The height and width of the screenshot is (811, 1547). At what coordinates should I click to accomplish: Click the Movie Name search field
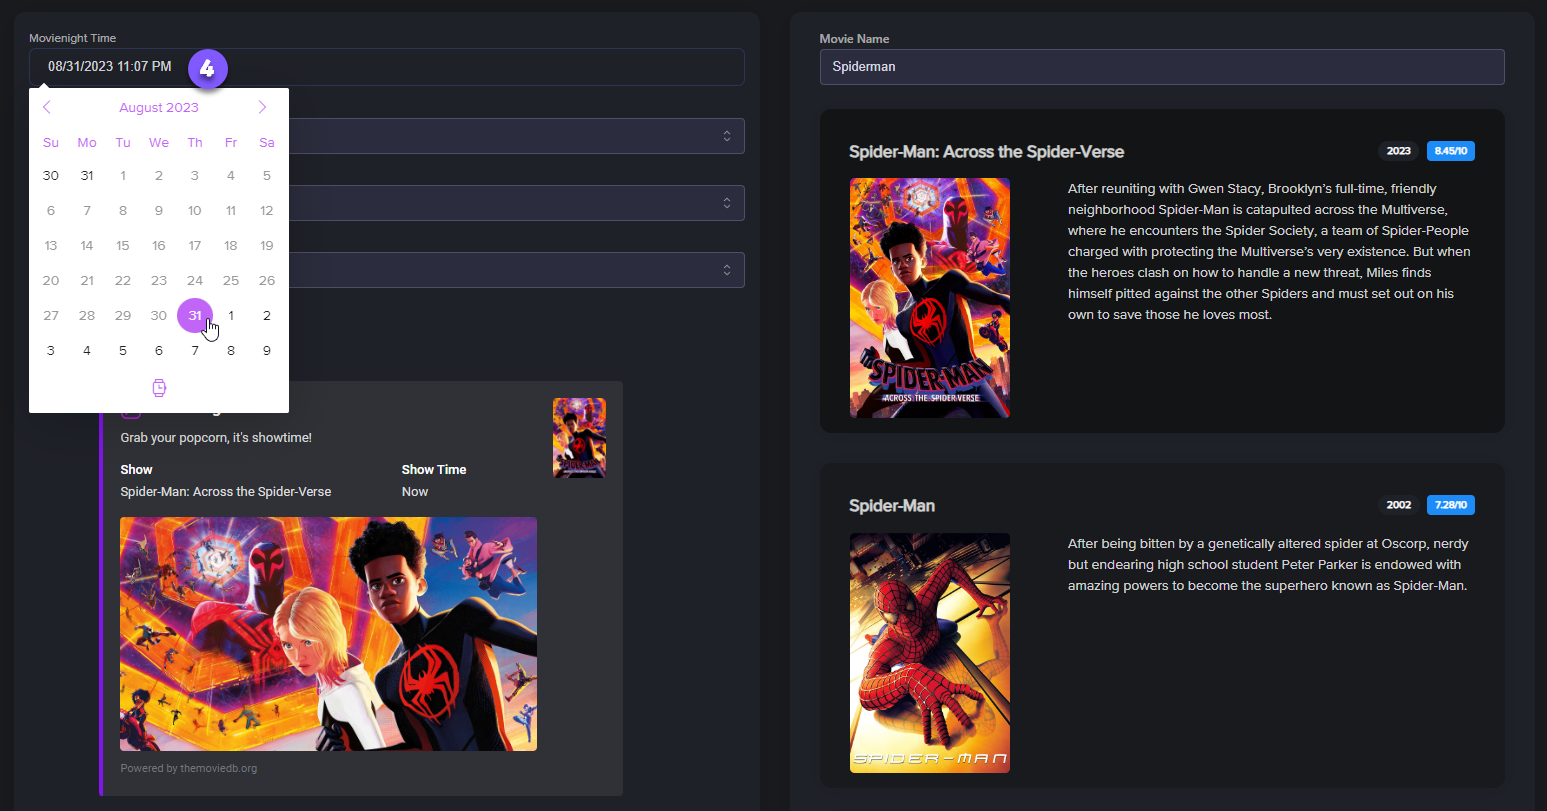pos(1161,67)
